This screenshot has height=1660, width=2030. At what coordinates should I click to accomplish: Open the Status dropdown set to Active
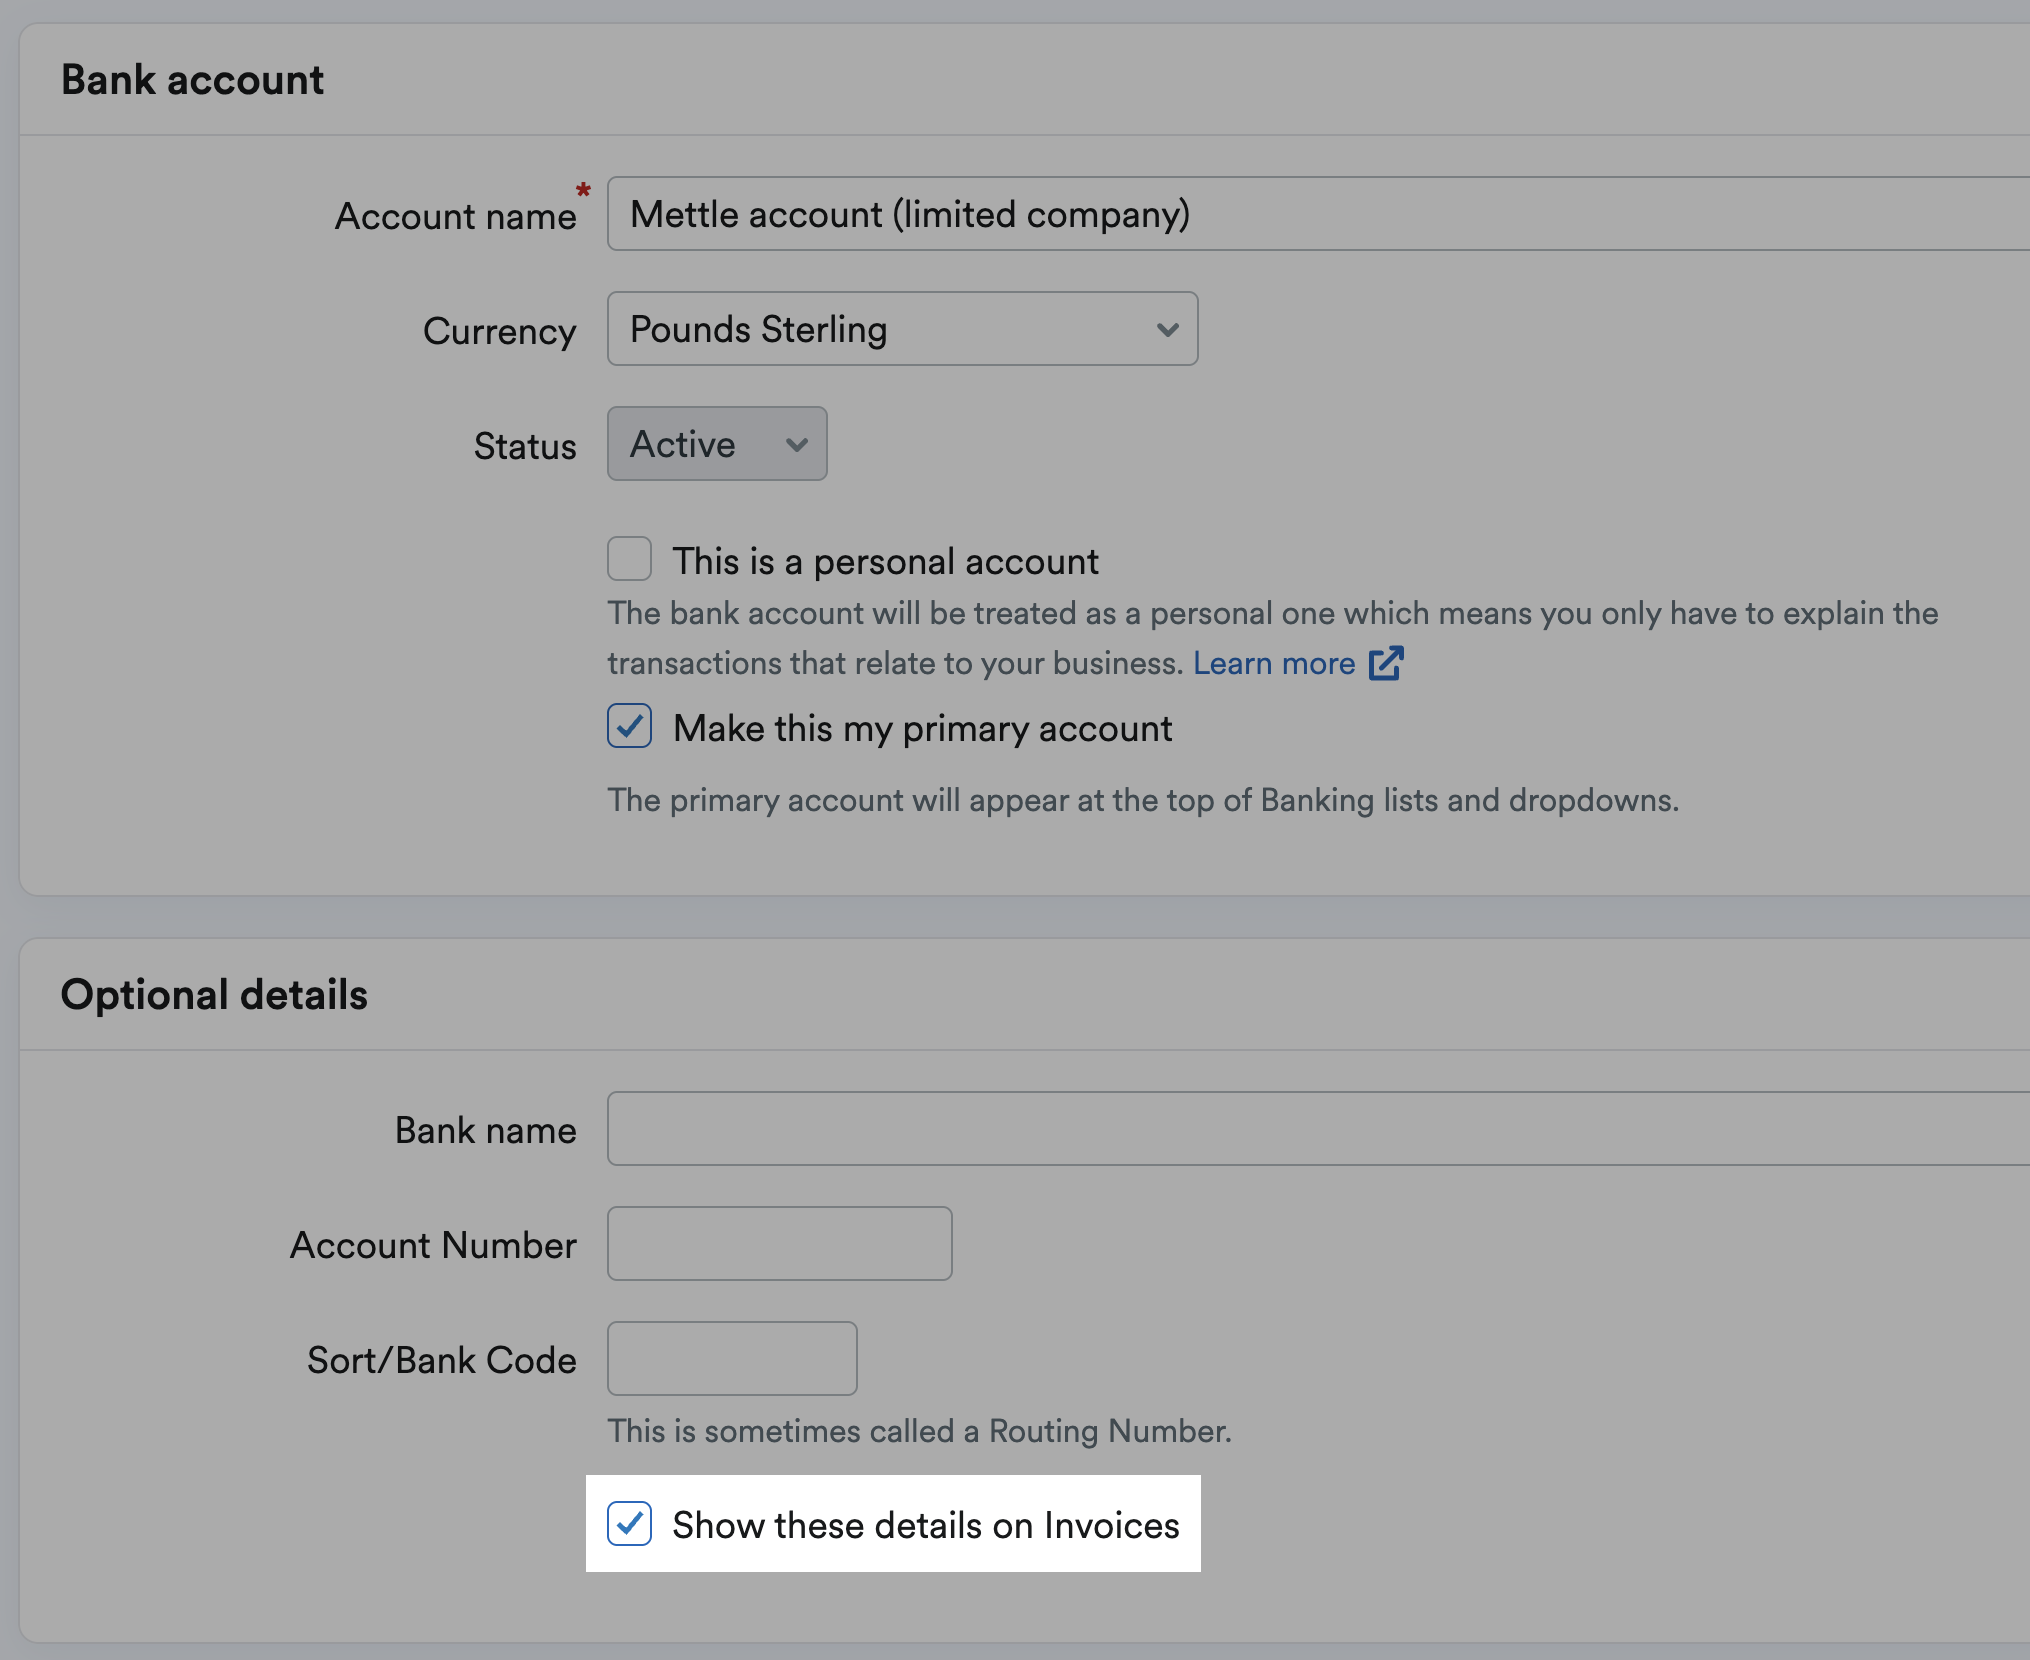(717, 444)
